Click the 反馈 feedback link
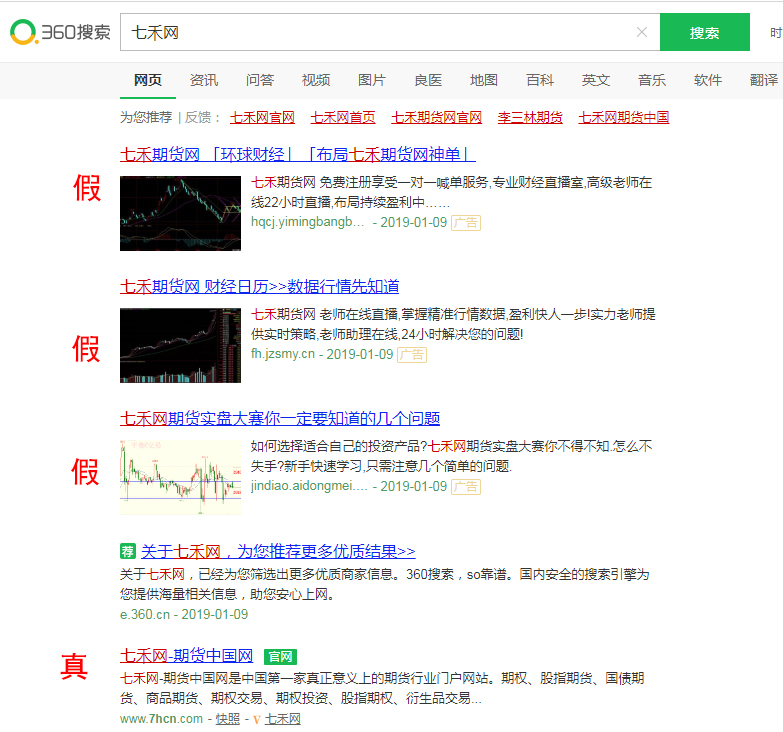The width and height of the screenshot is (783, 732). [198, 117]
